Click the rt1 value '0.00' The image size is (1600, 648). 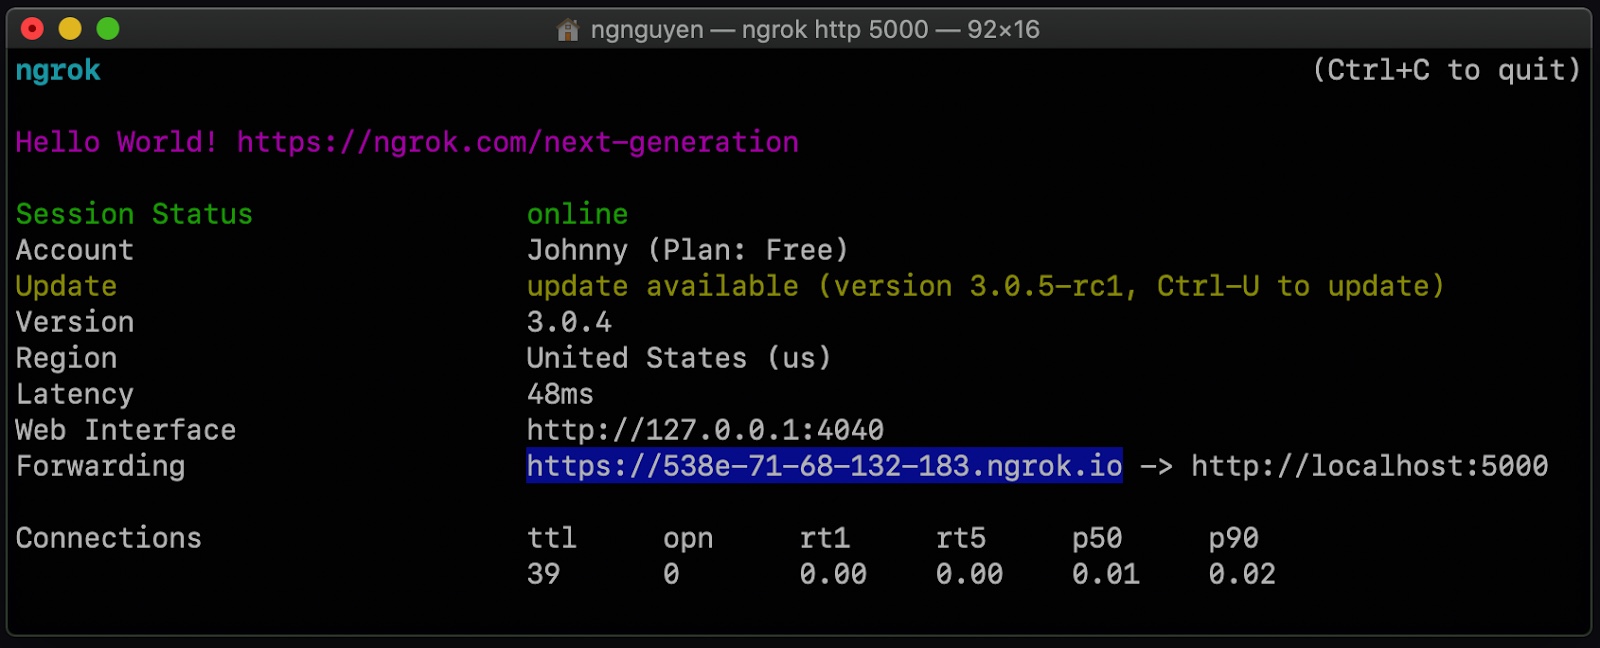point(833,574)
